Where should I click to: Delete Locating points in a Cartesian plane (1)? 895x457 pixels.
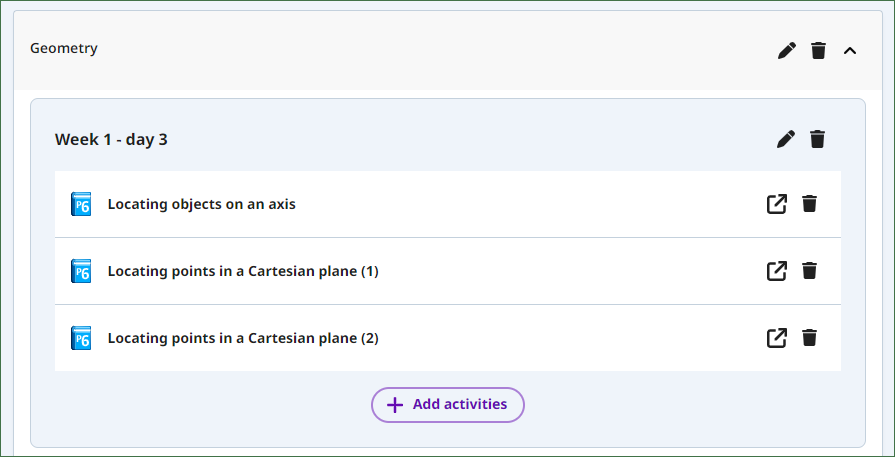tap(809, 271)
